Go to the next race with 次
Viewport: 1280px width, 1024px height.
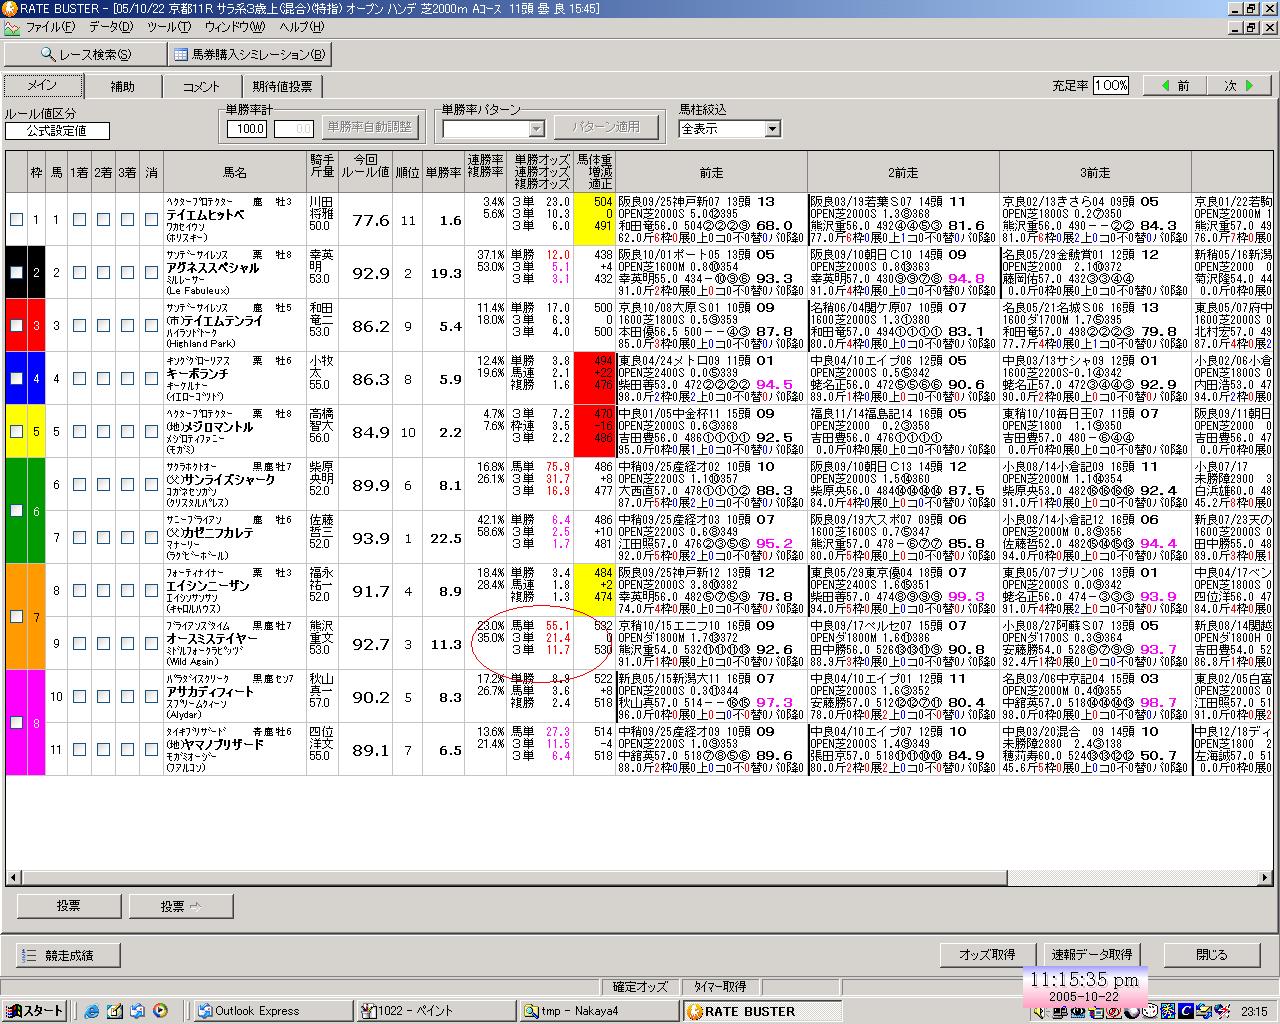pos(1239,86)
